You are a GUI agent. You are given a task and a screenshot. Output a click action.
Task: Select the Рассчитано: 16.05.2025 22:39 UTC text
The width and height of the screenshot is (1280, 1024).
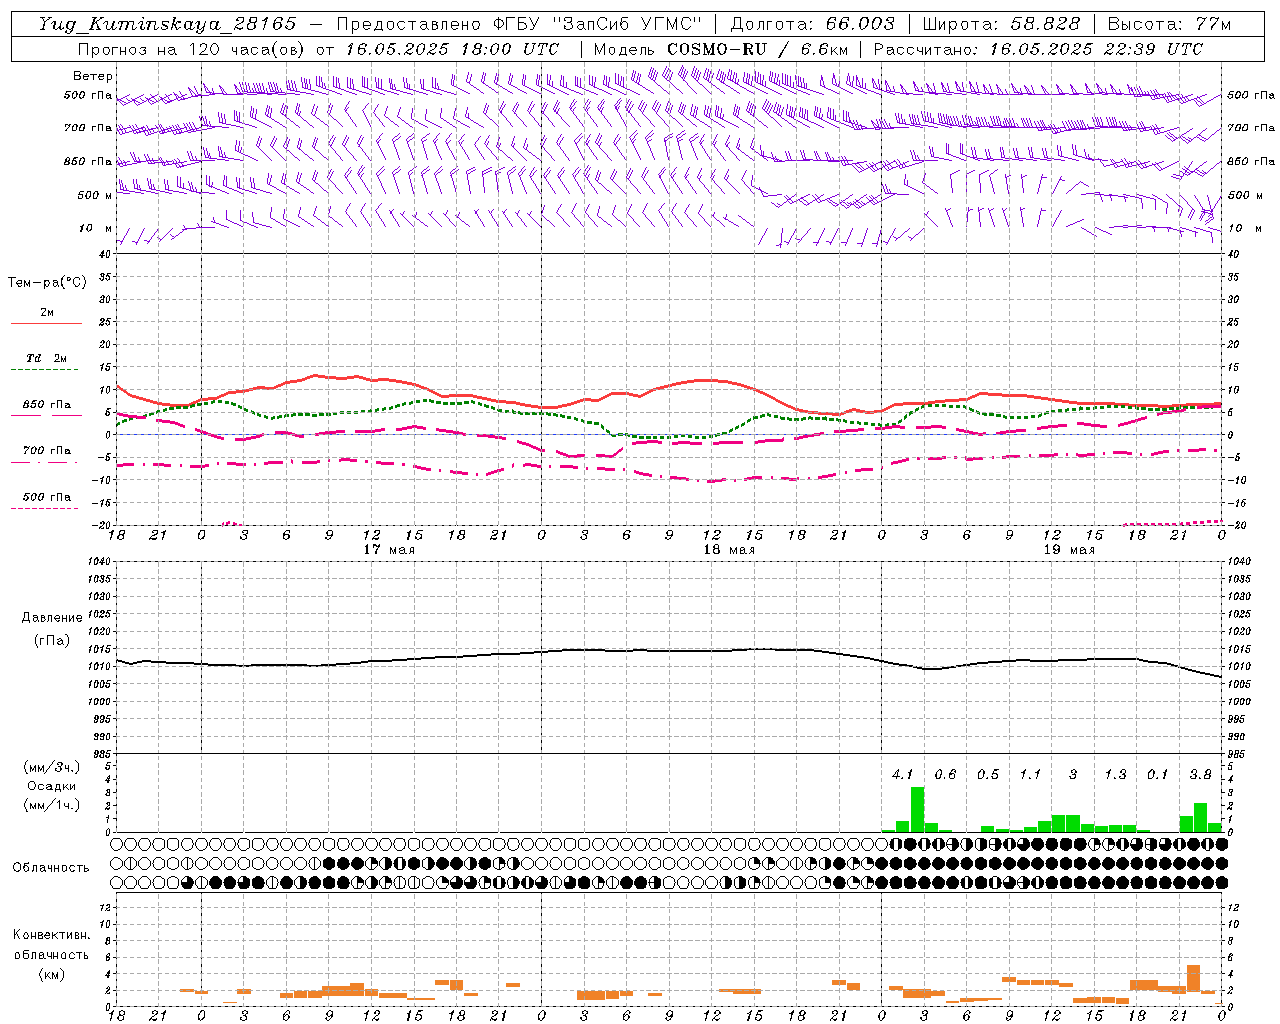pyautogui.click(x=1038, y=49)
